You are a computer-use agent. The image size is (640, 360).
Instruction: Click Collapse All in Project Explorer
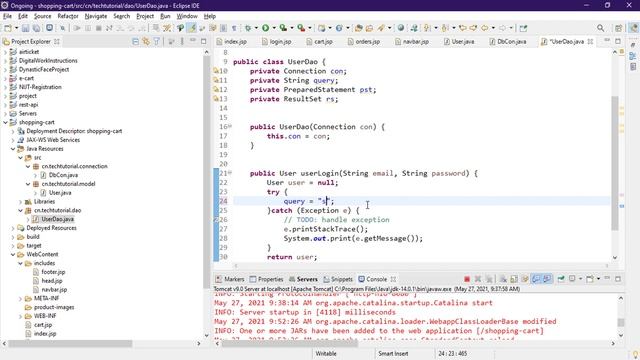click(135, 41)
